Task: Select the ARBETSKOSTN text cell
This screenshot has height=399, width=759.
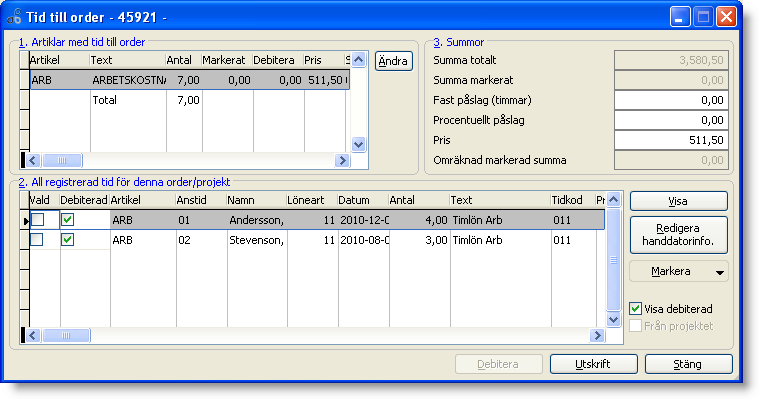Action: (128, 80)
